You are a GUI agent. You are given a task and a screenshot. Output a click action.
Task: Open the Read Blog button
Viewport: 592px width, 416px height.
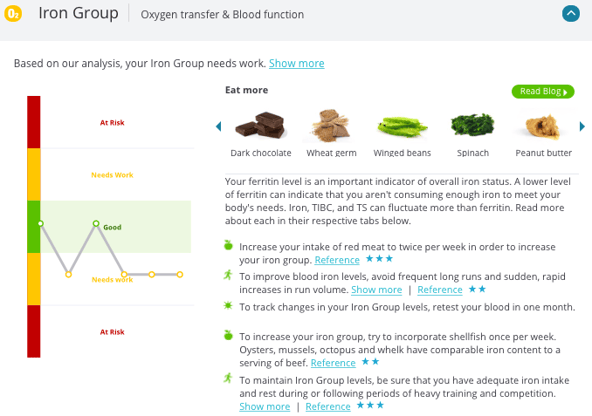(543, 91)
